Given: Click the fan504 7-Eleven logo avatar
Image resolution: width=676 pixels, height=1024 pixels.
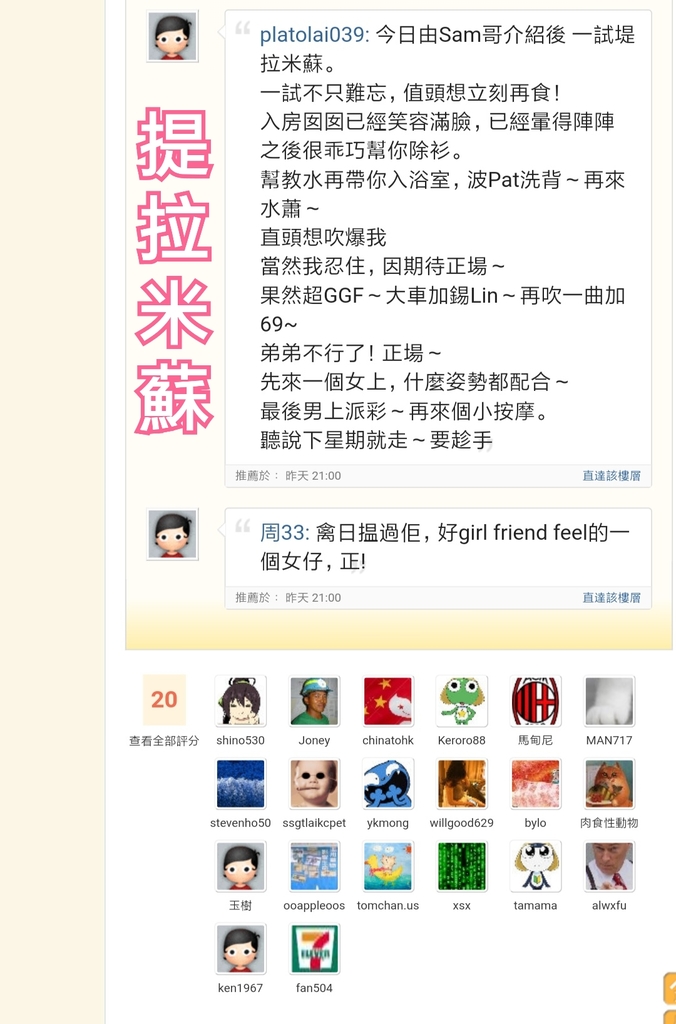Looking at the screenshot, I should coord(314,949).
